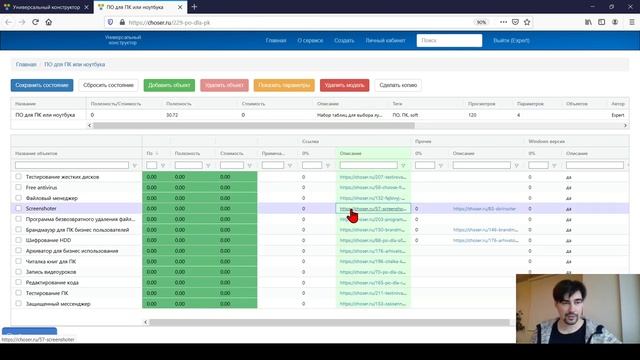Check the Архиватор для бизнес использования checkbox
Viewport: 640px width, 360px height.
click(18, 251)
